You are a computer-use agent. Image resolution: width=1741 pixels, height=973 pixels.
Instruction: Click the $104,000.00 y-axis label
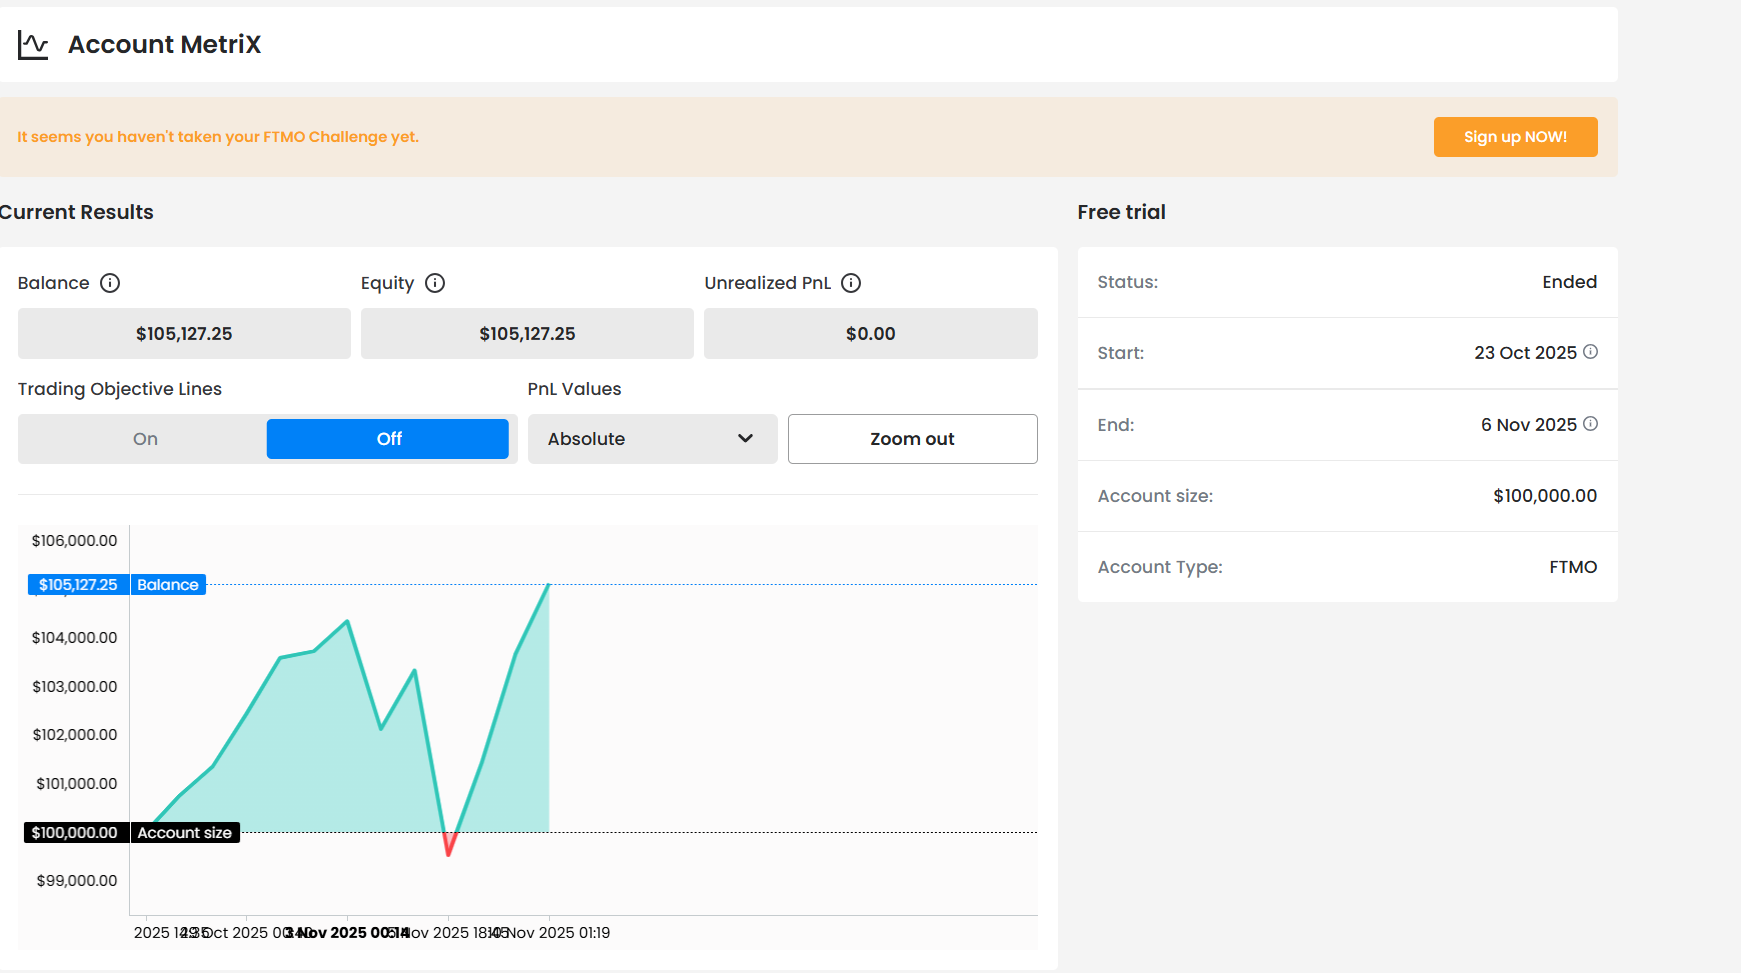point(75,638)
